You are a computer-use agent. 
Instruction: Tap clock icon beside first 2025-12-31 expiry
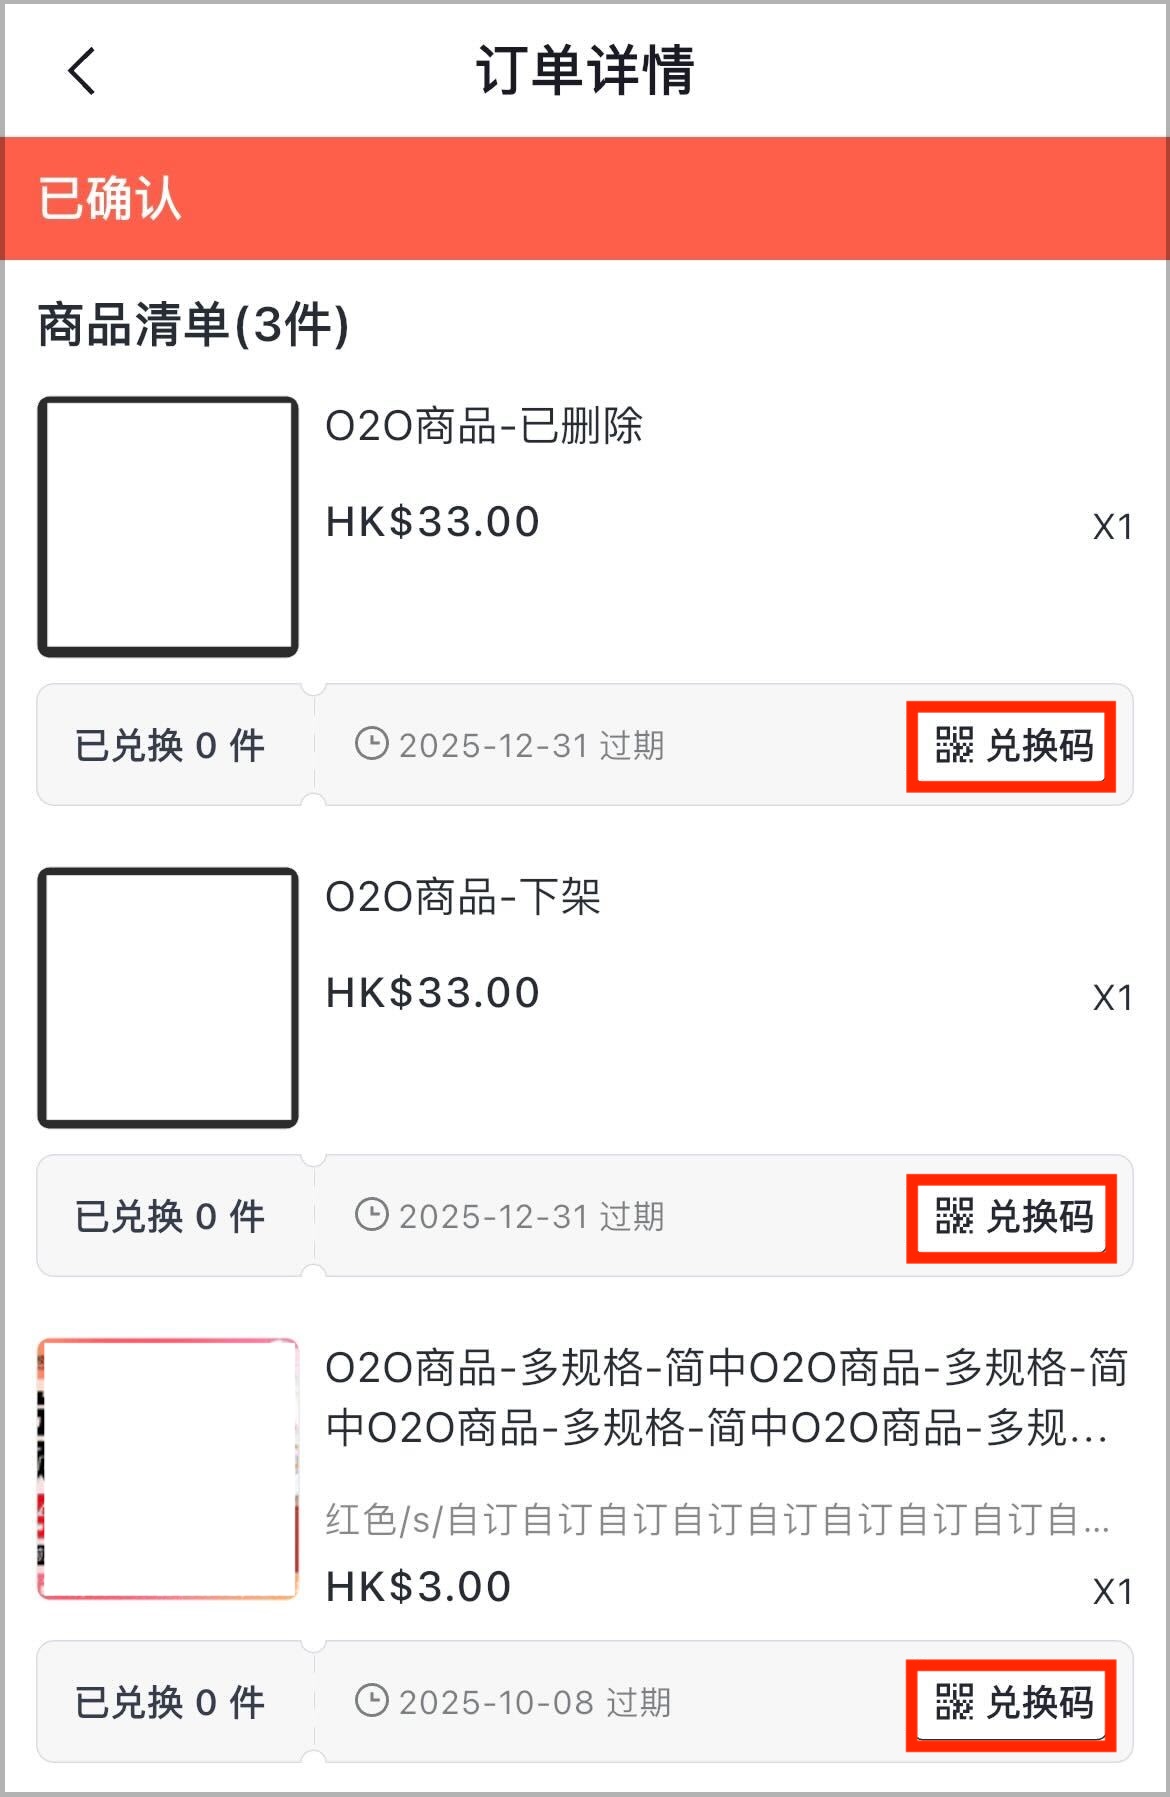pyautogui.click(x=372, y=744)
